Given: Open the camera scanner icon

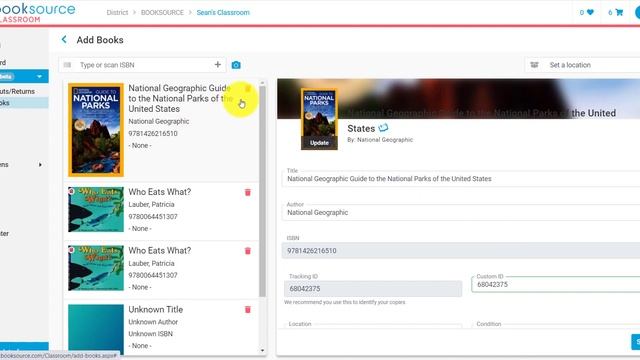Looking at the screenshot, I should (236, 65).
